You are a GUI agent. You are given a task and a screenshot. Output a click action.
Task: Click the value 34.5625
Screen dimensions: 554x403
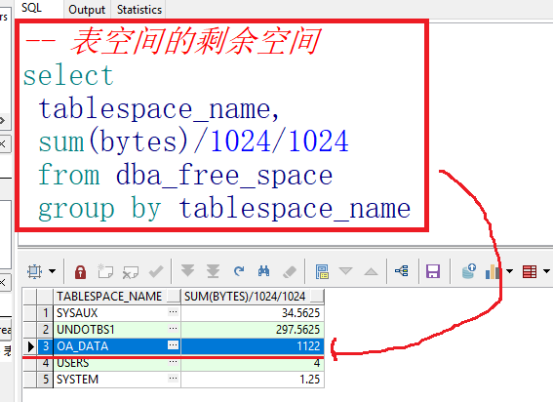301,313
